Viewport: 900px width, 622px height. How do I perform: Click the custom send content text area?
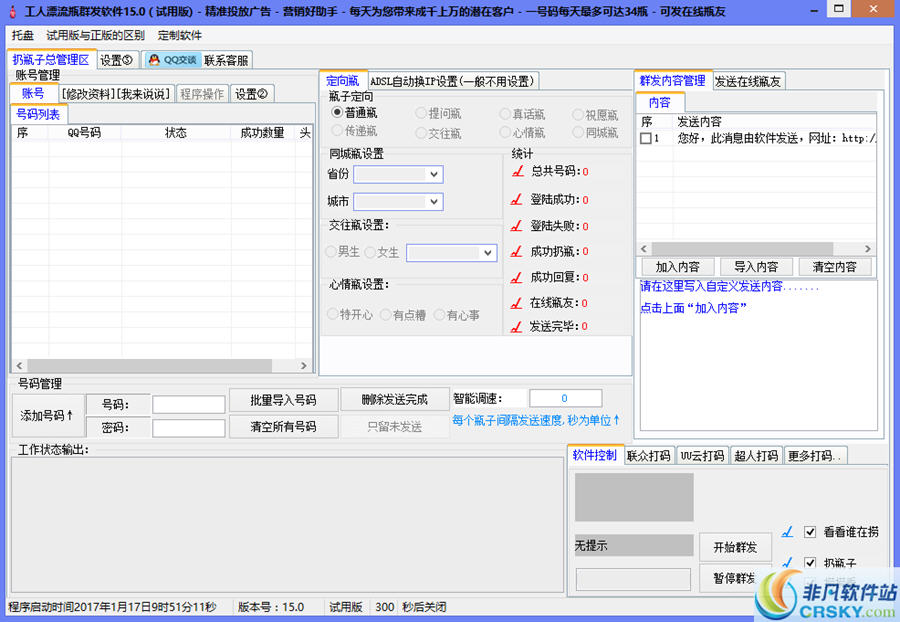pos(758,355)
